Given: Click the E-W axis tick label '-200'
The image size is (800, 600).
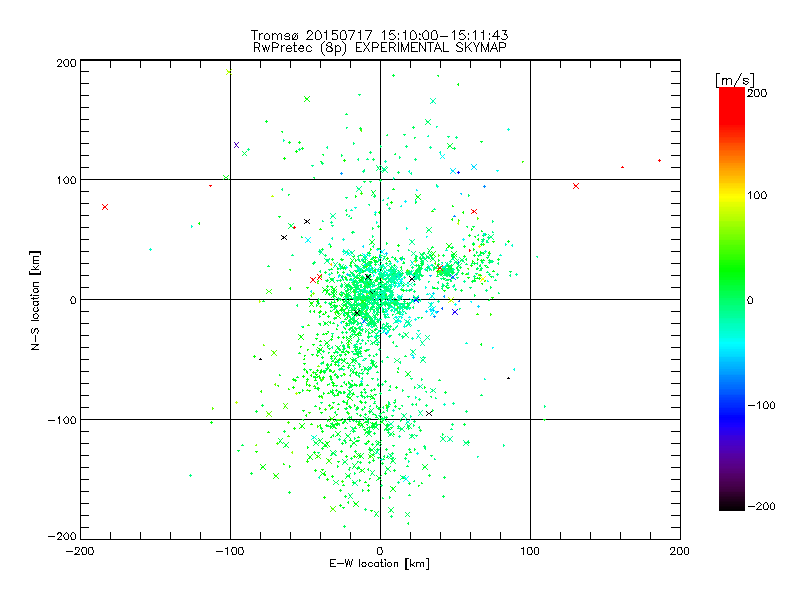Looking at the screenshot, I should pyautogui.click(x=81, y=551).
